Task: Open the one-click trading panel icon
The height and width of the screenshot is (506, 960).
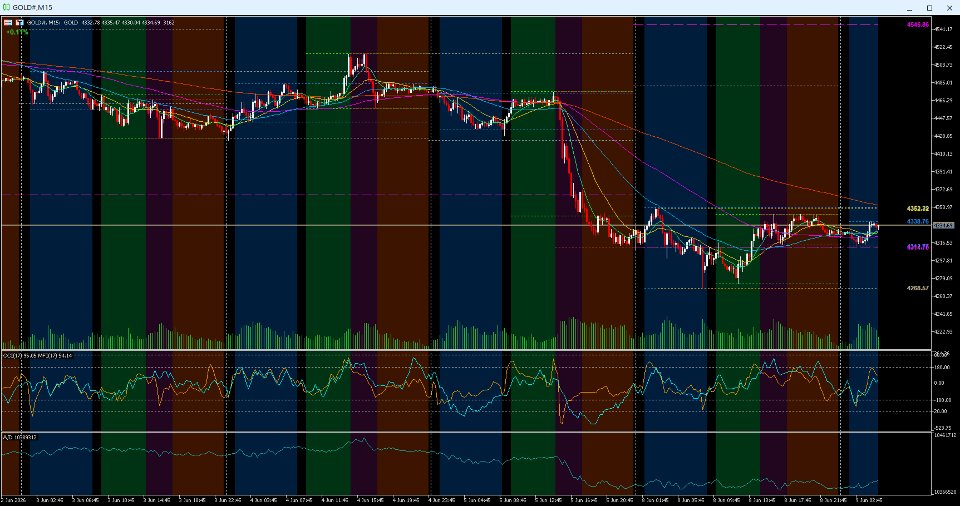Action: tap(9, 23)
